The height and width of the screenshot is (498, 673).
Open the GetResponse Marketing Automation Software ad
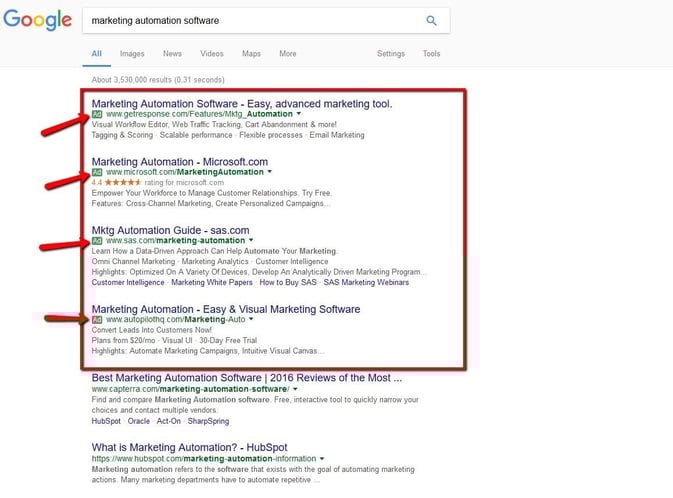click(x=242, y=103)
